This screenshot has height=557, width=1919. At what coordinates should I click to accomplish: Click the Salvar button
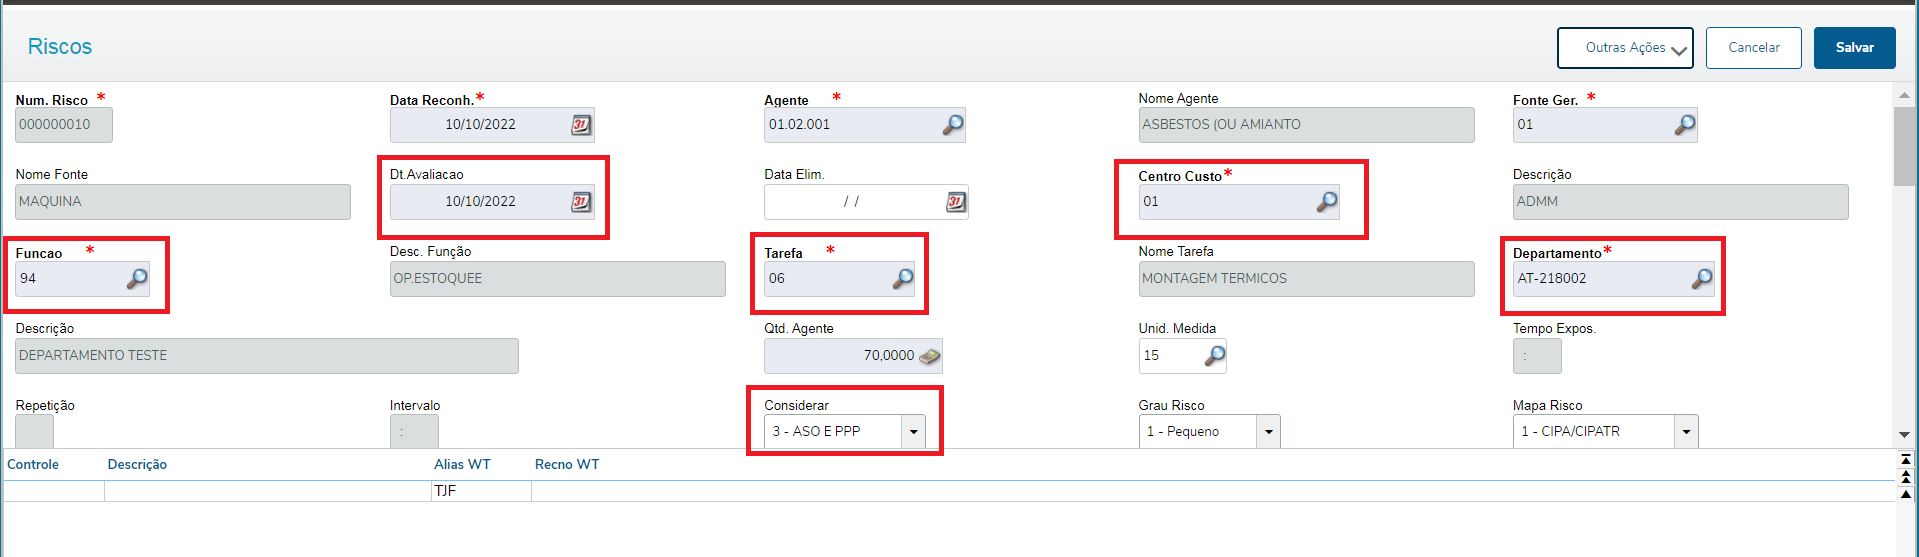1855,48
